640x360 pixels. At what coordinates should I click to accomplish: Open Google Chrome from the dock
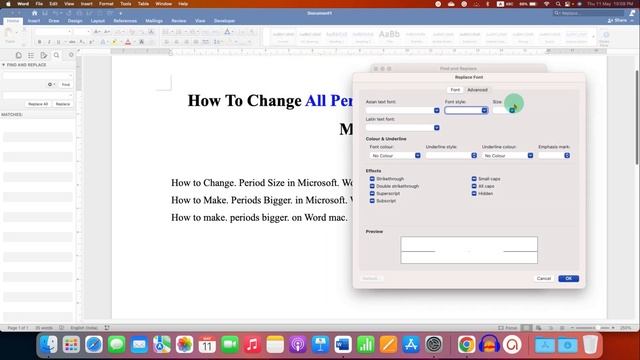click(x=466, y=344)
